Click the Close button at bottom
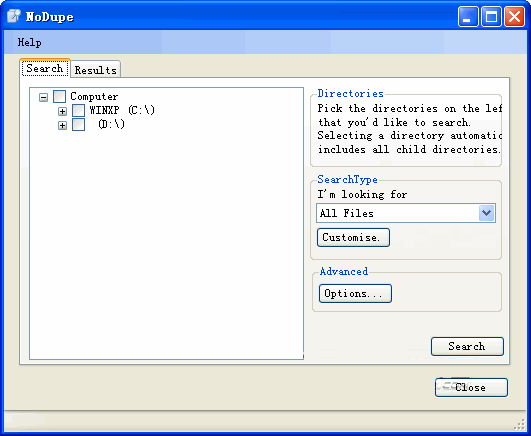 coord(471,387)
